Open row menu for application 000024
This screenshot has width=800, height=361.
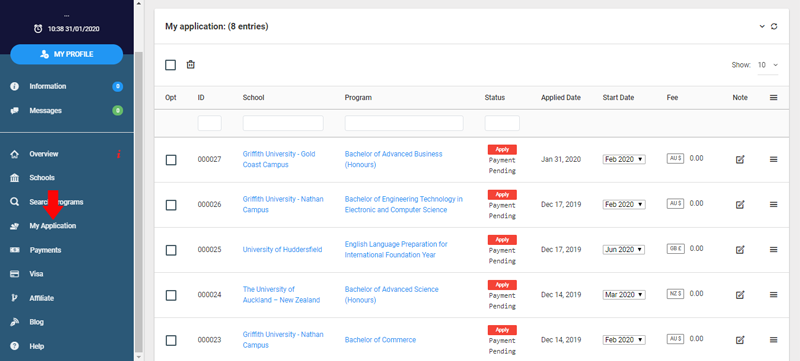click(x=773, y=295)
